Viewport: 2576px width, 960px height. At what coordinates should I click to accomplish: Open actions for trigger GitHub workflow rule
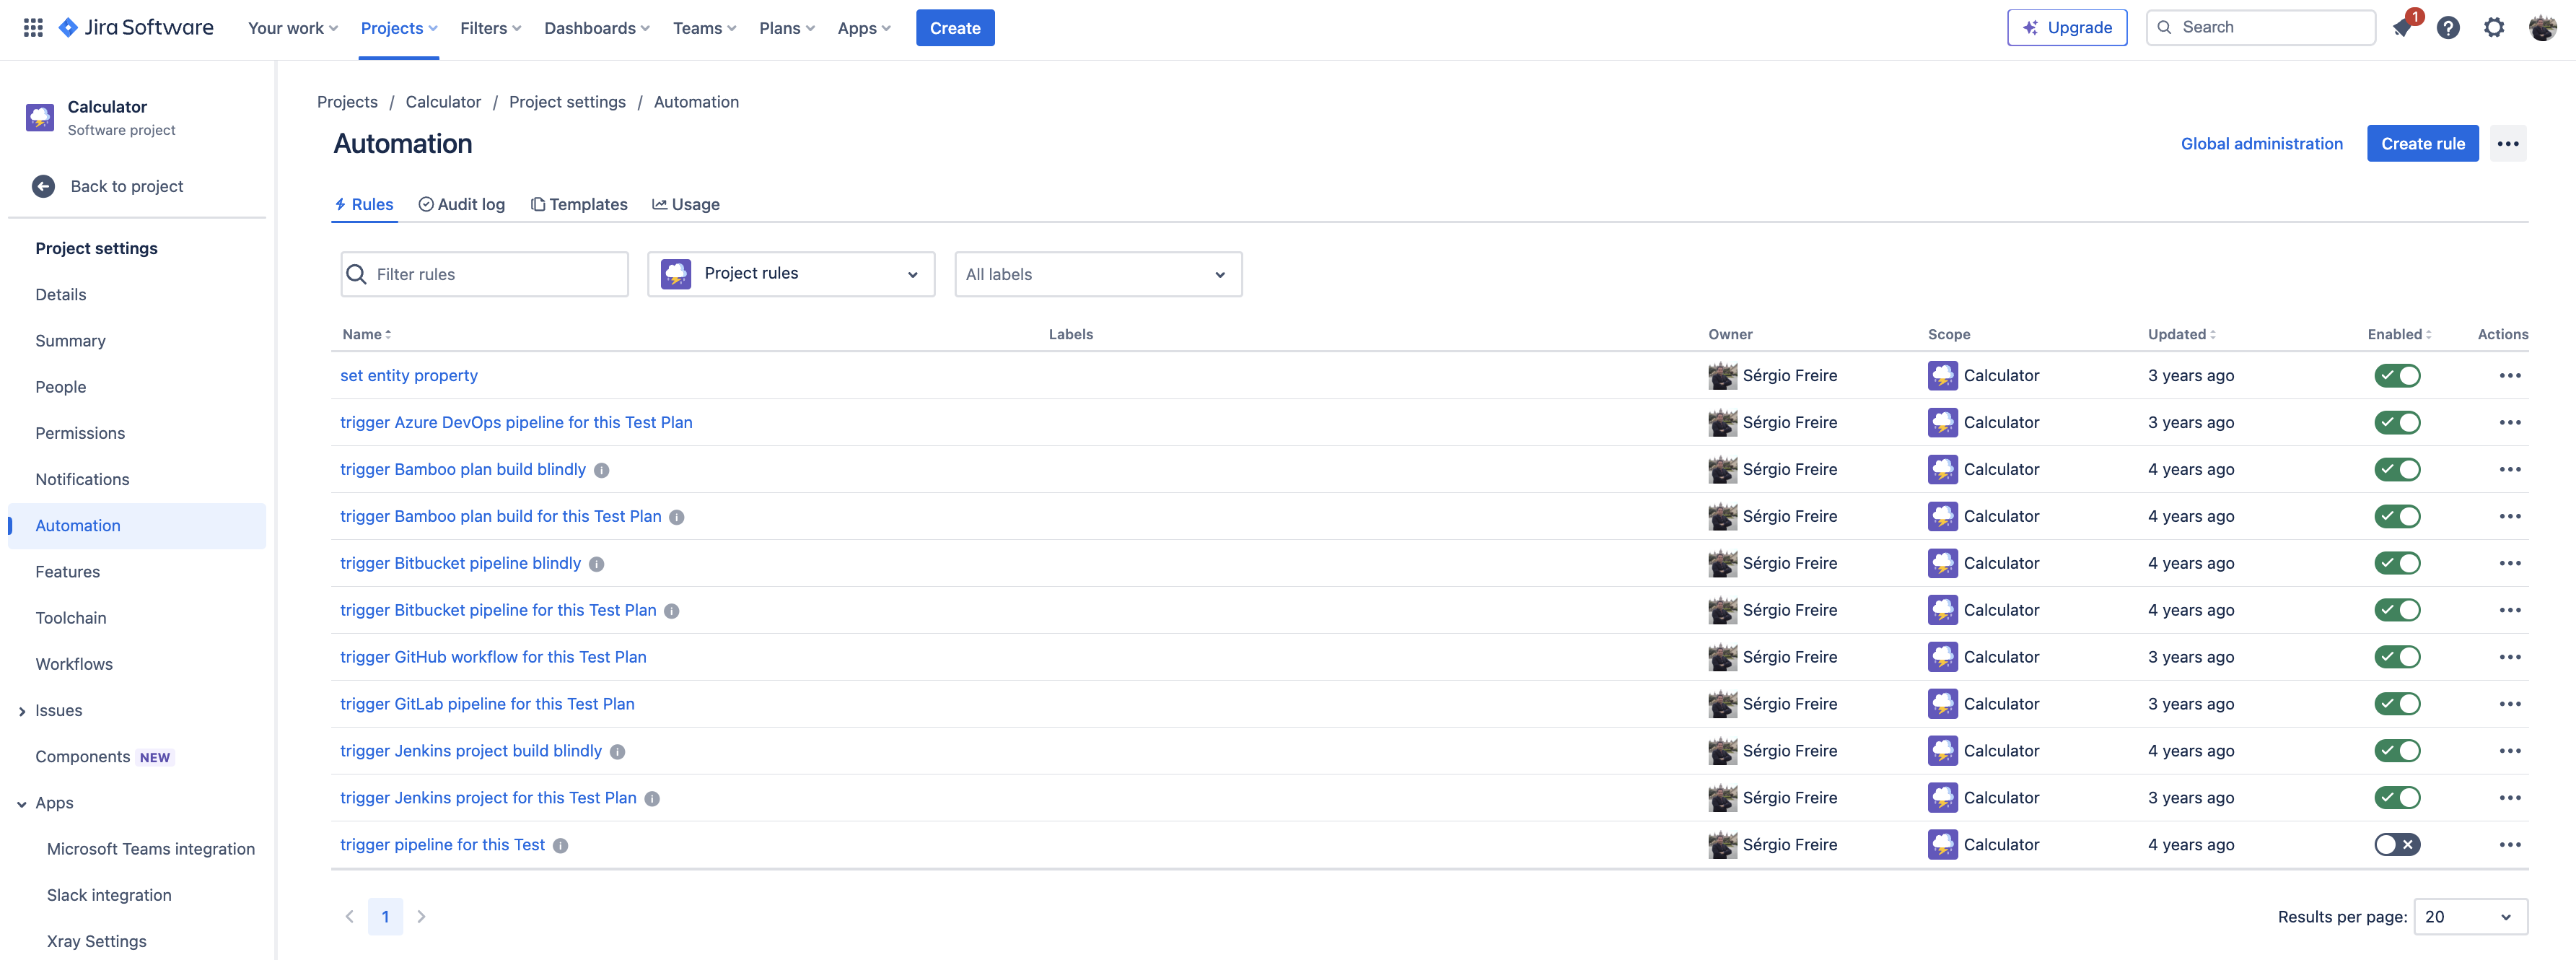(x=2510, y=658)
